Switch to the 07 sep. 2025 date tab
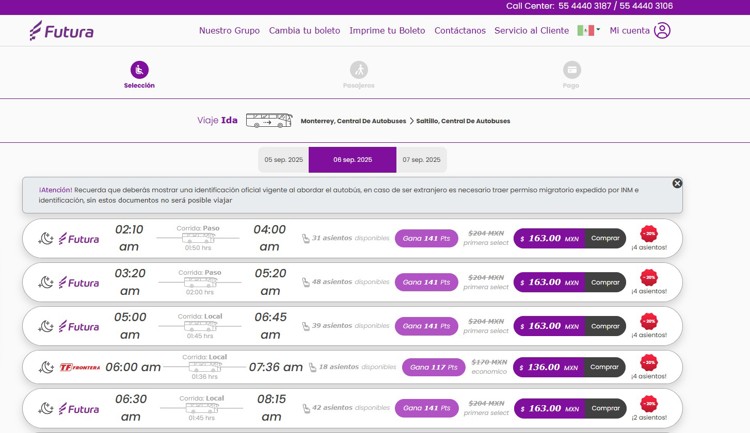Screen dimensions: 750x433 [x=421, y=160]
